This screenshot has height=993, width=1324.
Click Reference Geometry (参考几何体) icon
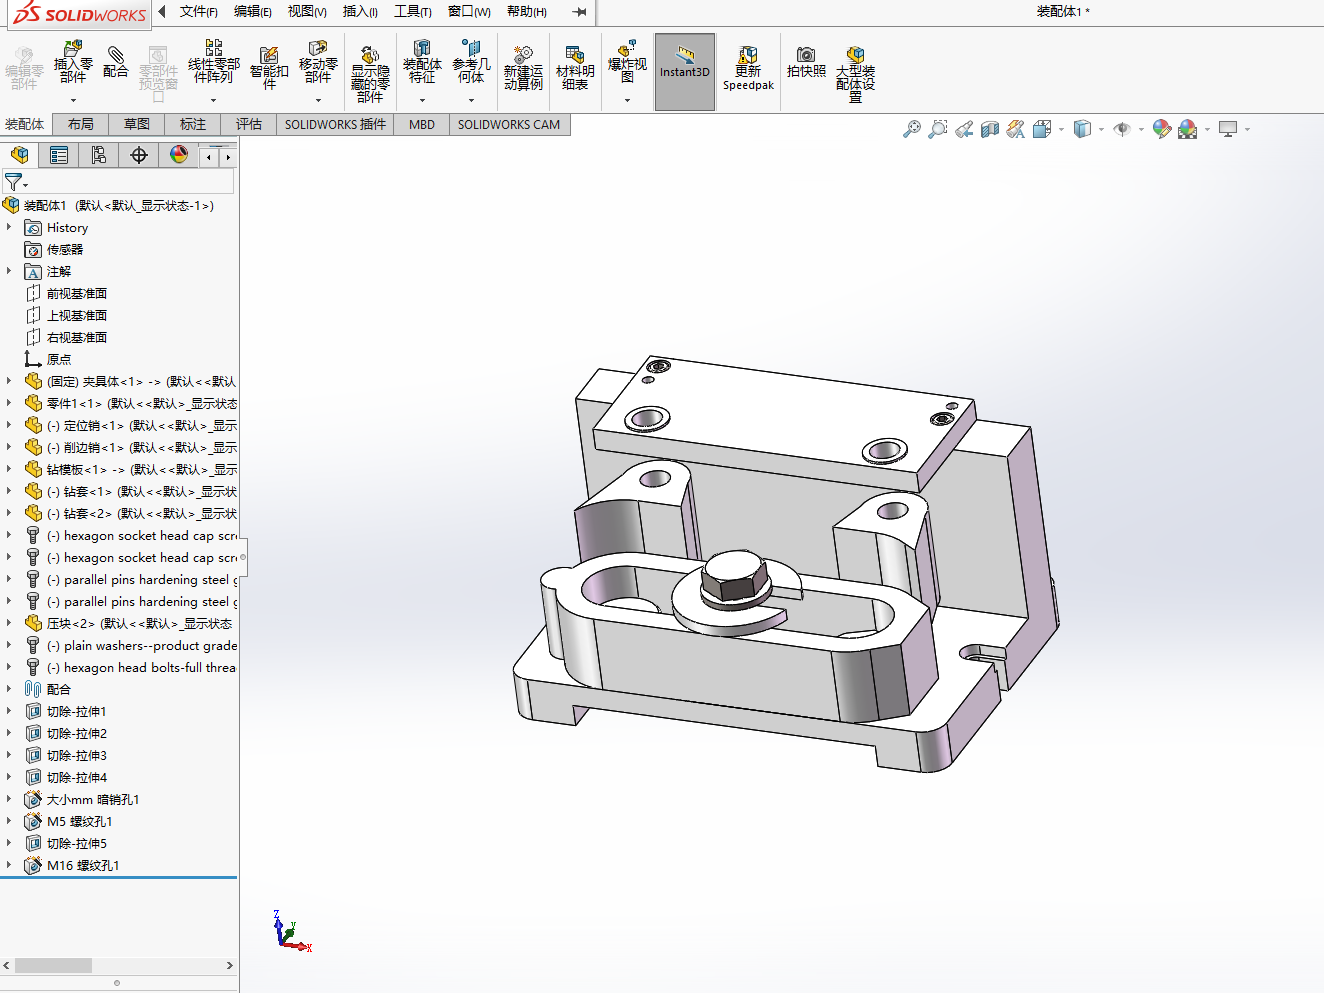pyautogui.click(x=471, y=62)
